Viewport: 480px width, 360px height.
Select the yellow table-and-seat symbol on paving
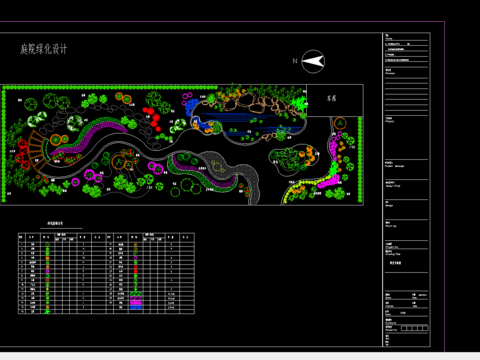click(x=217, y=166)
